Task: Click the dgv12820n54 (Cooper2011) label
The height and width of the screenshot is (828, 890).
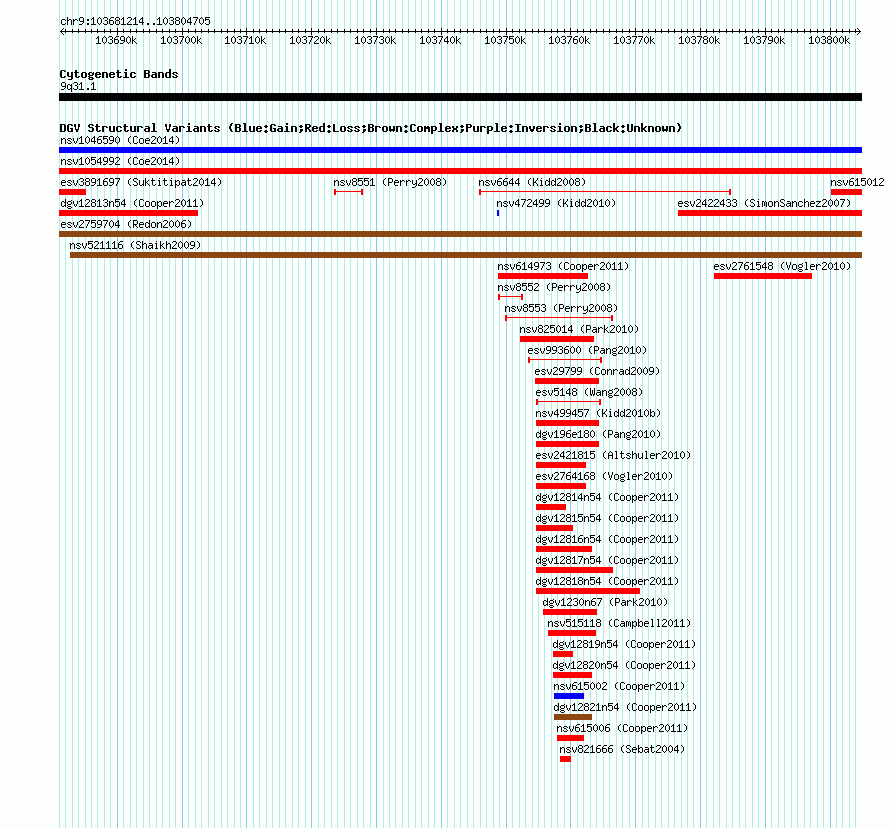Action: [x=624, y=665]
